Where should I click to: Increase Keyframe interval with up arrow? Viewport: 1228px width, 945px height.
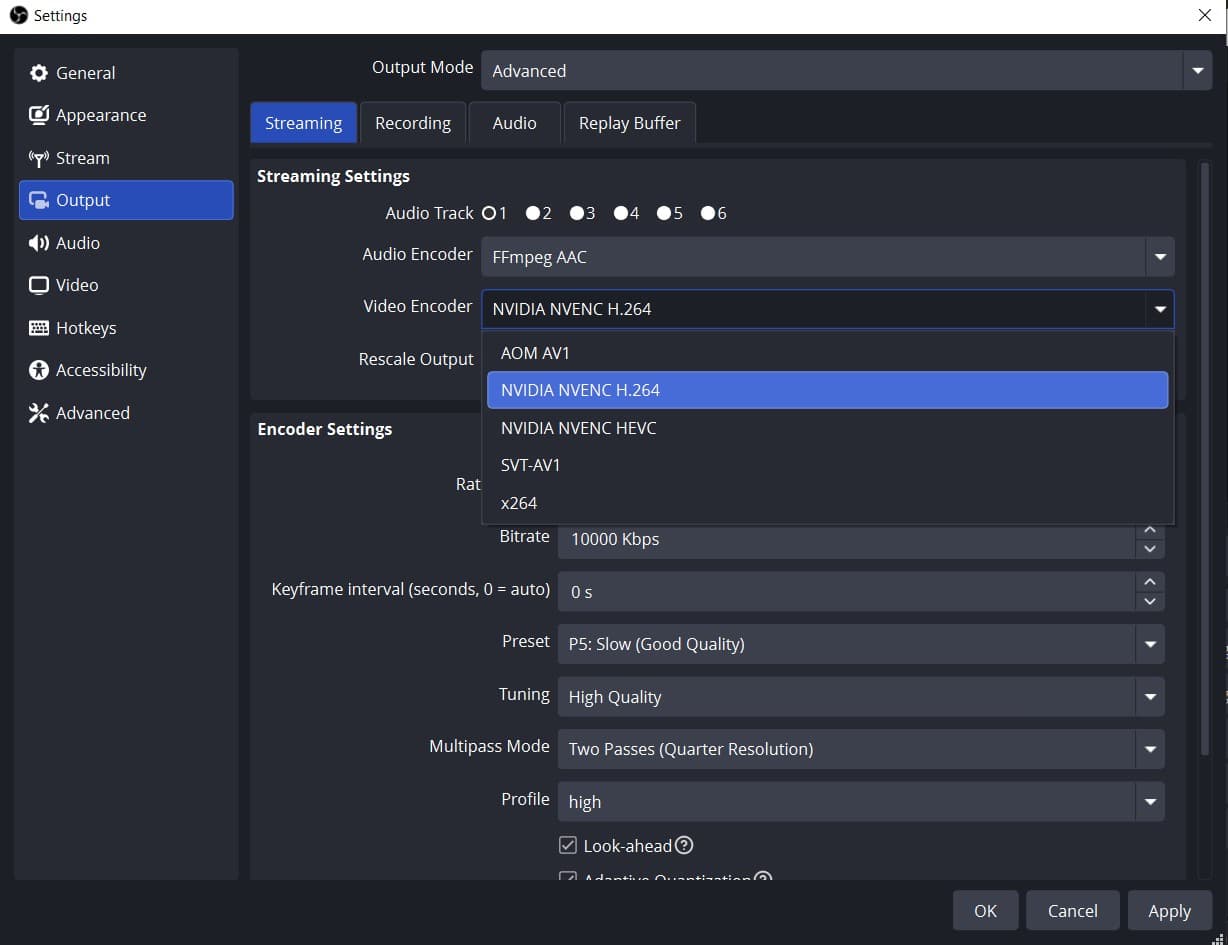[x=1150, y=582]
